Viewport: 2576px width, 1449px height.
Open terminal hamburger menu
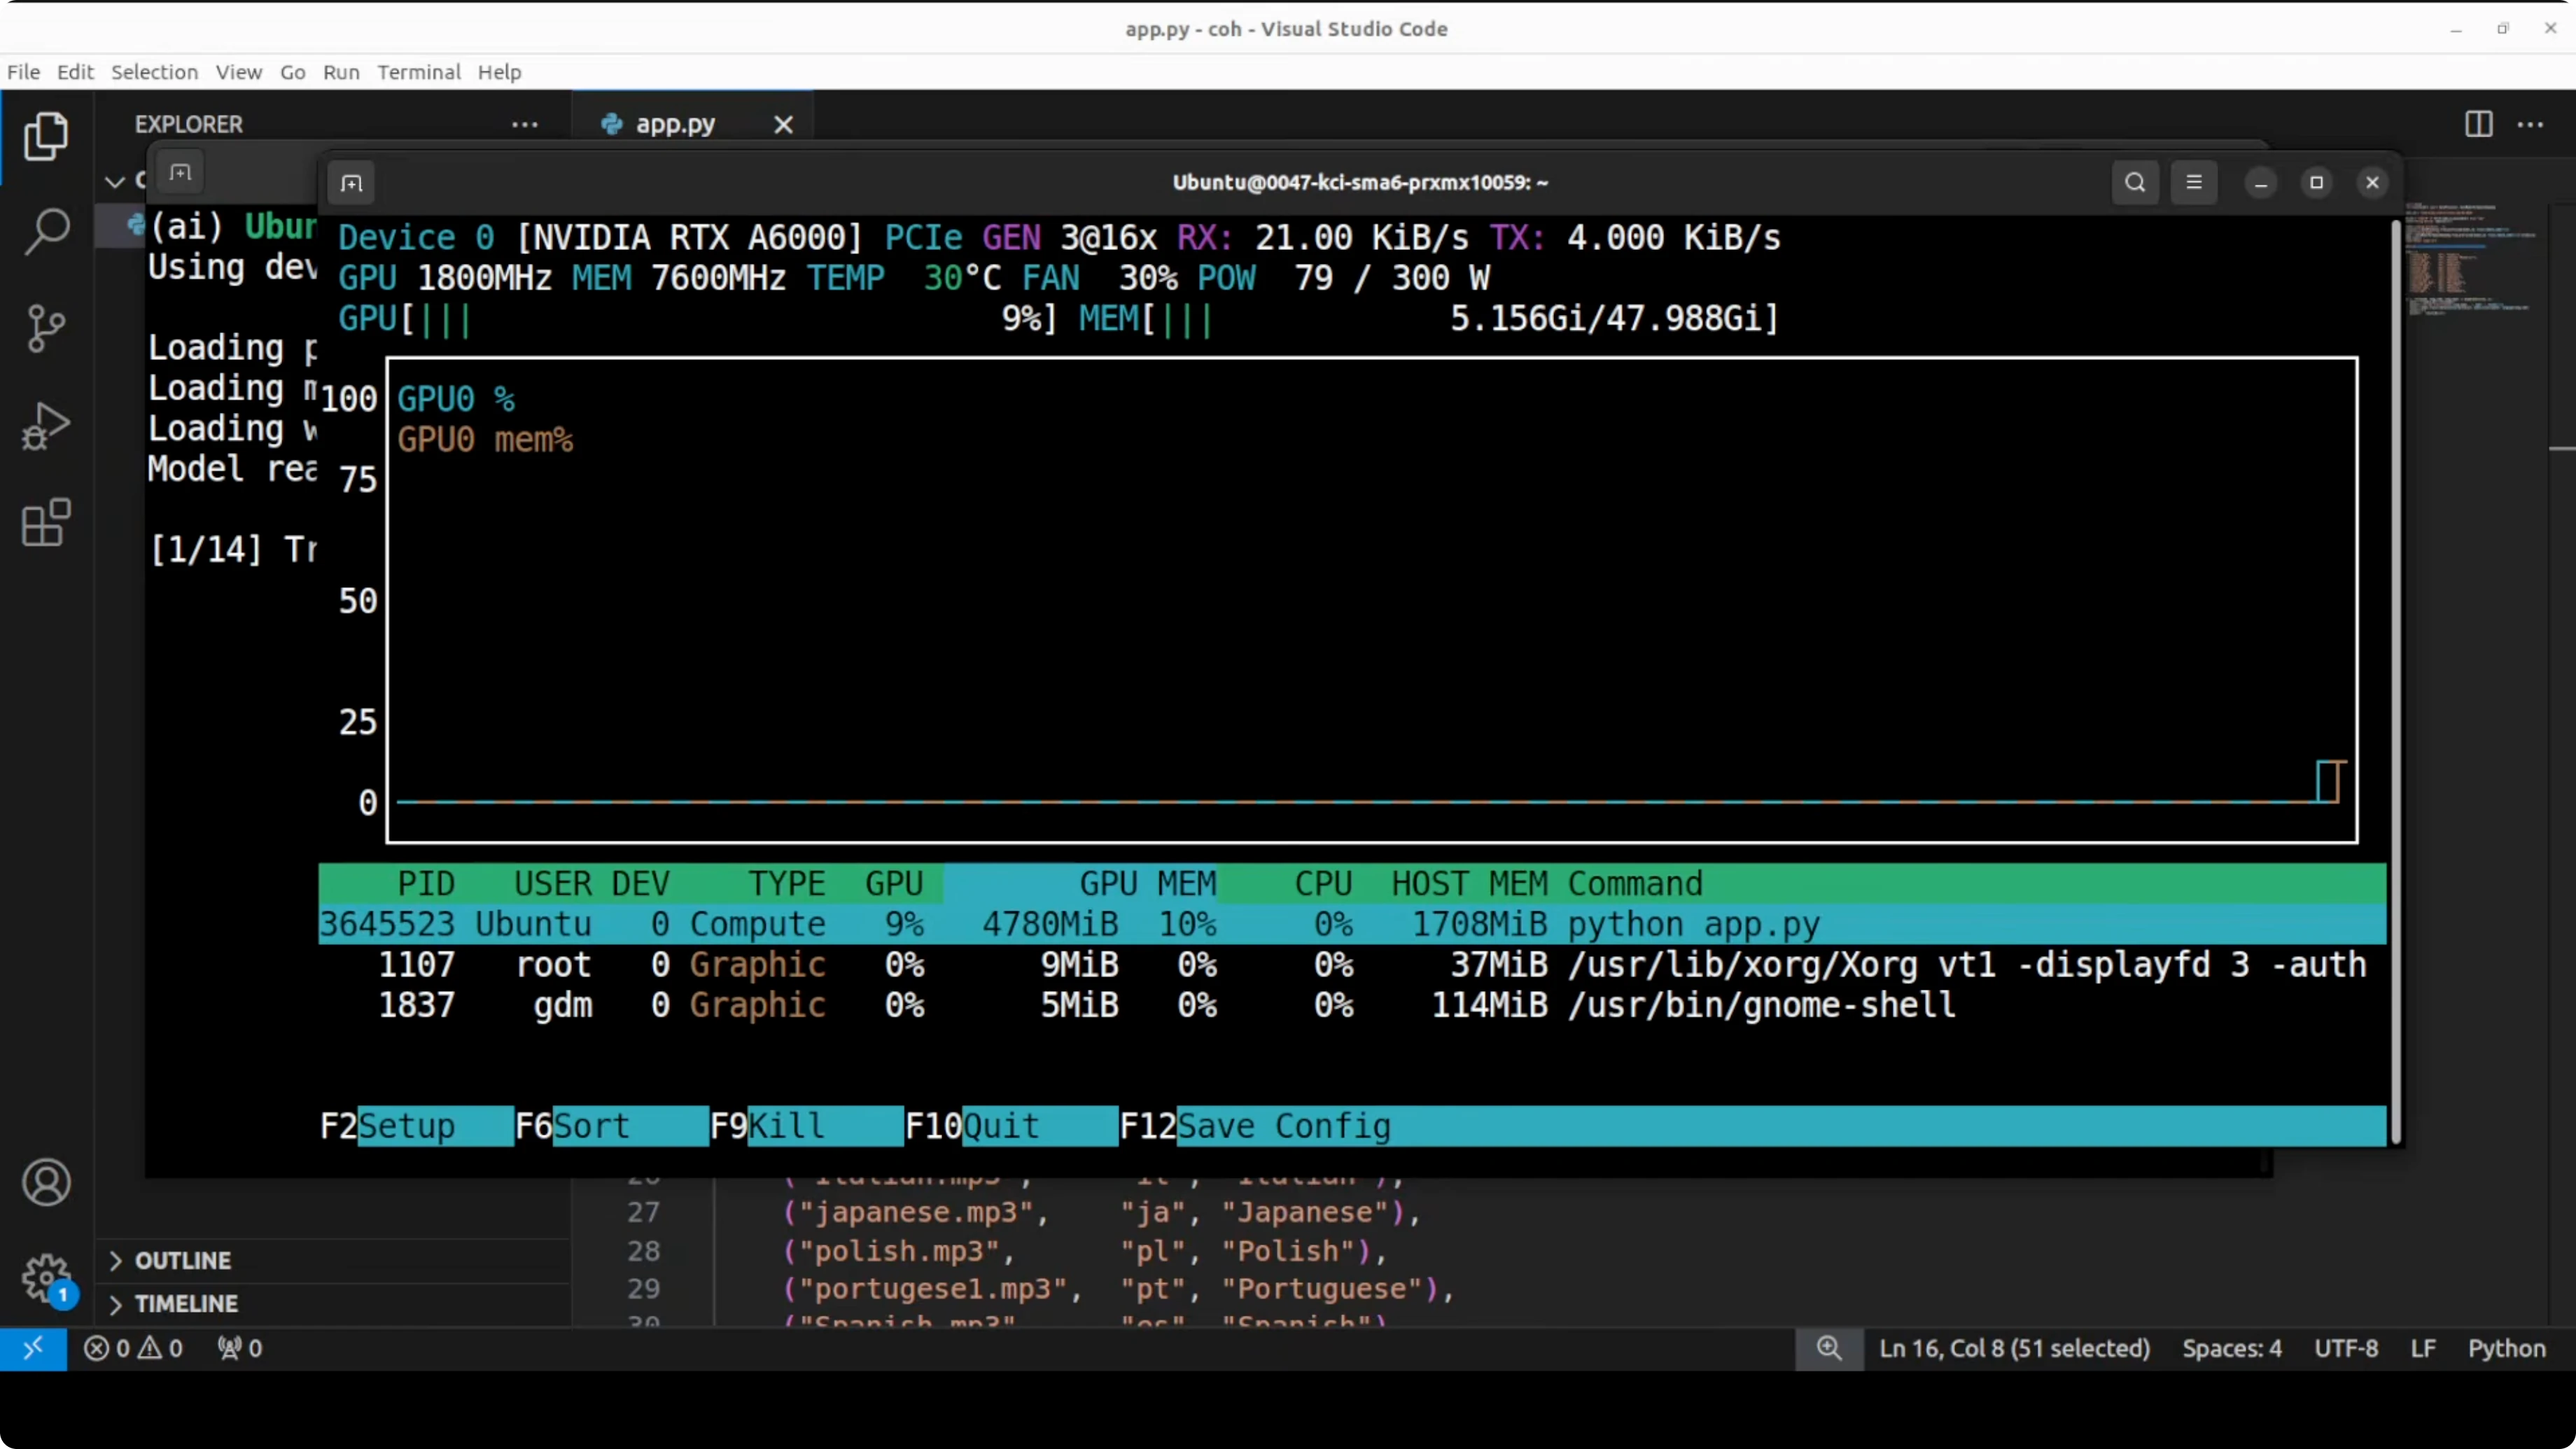[x=2193, y=182]
